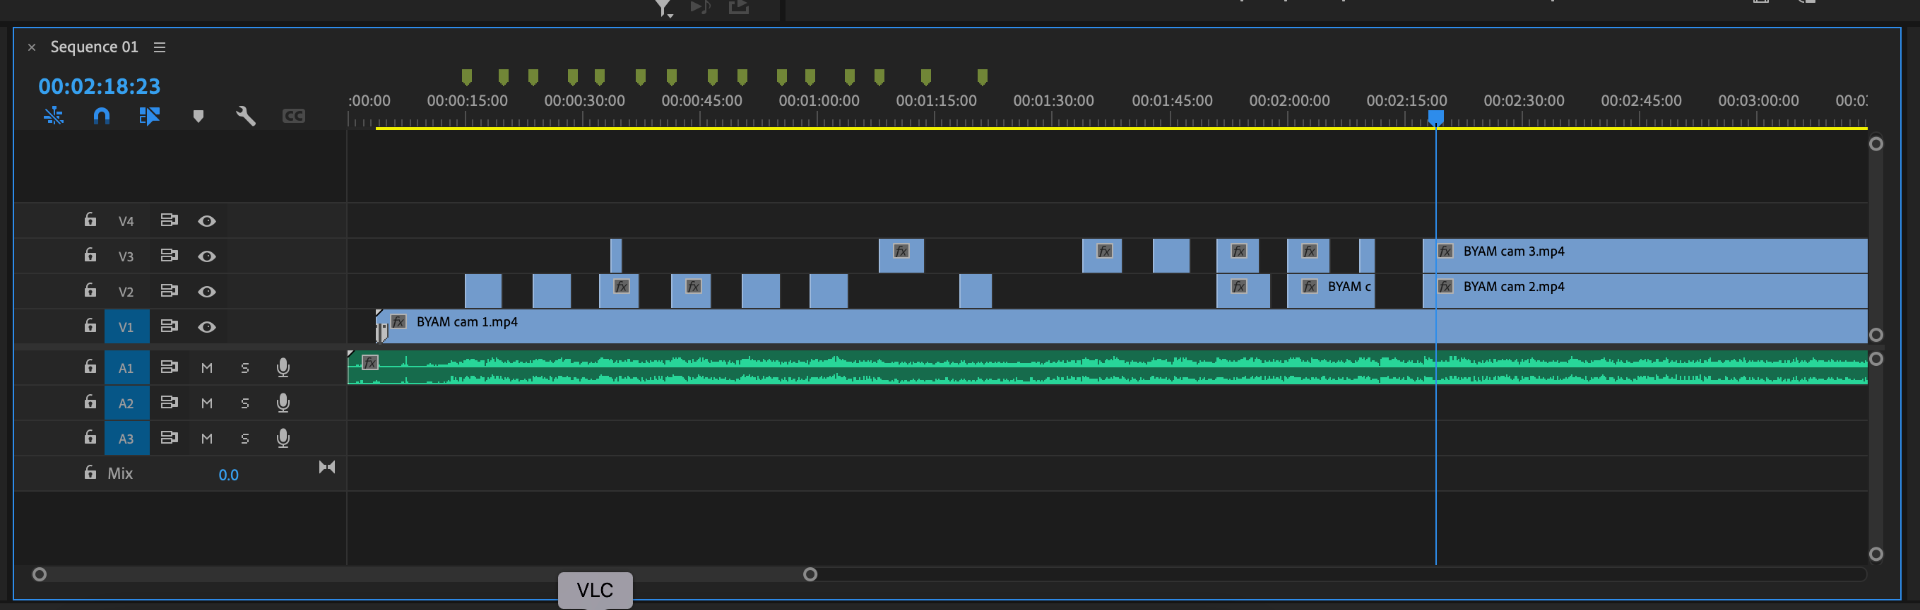
Task: Target the V4 video track
Action: [x=126, y=221]
